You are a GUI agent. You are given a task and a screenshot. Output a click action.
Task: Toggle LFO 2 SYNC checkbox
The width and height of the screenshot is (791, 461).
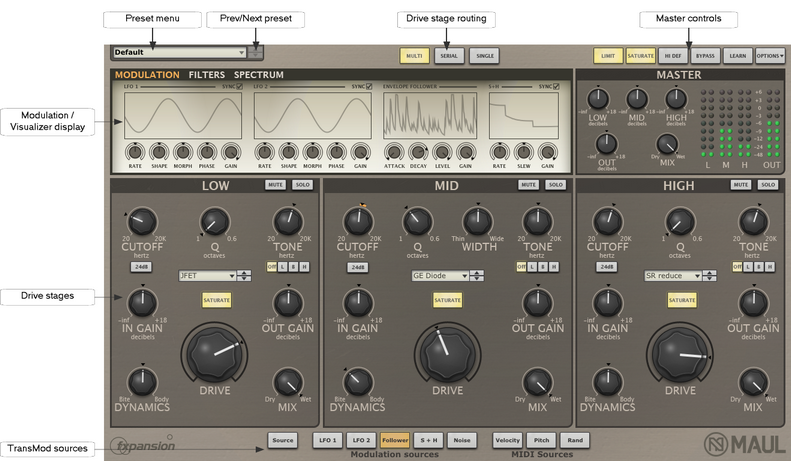click(x=369, y=87)
